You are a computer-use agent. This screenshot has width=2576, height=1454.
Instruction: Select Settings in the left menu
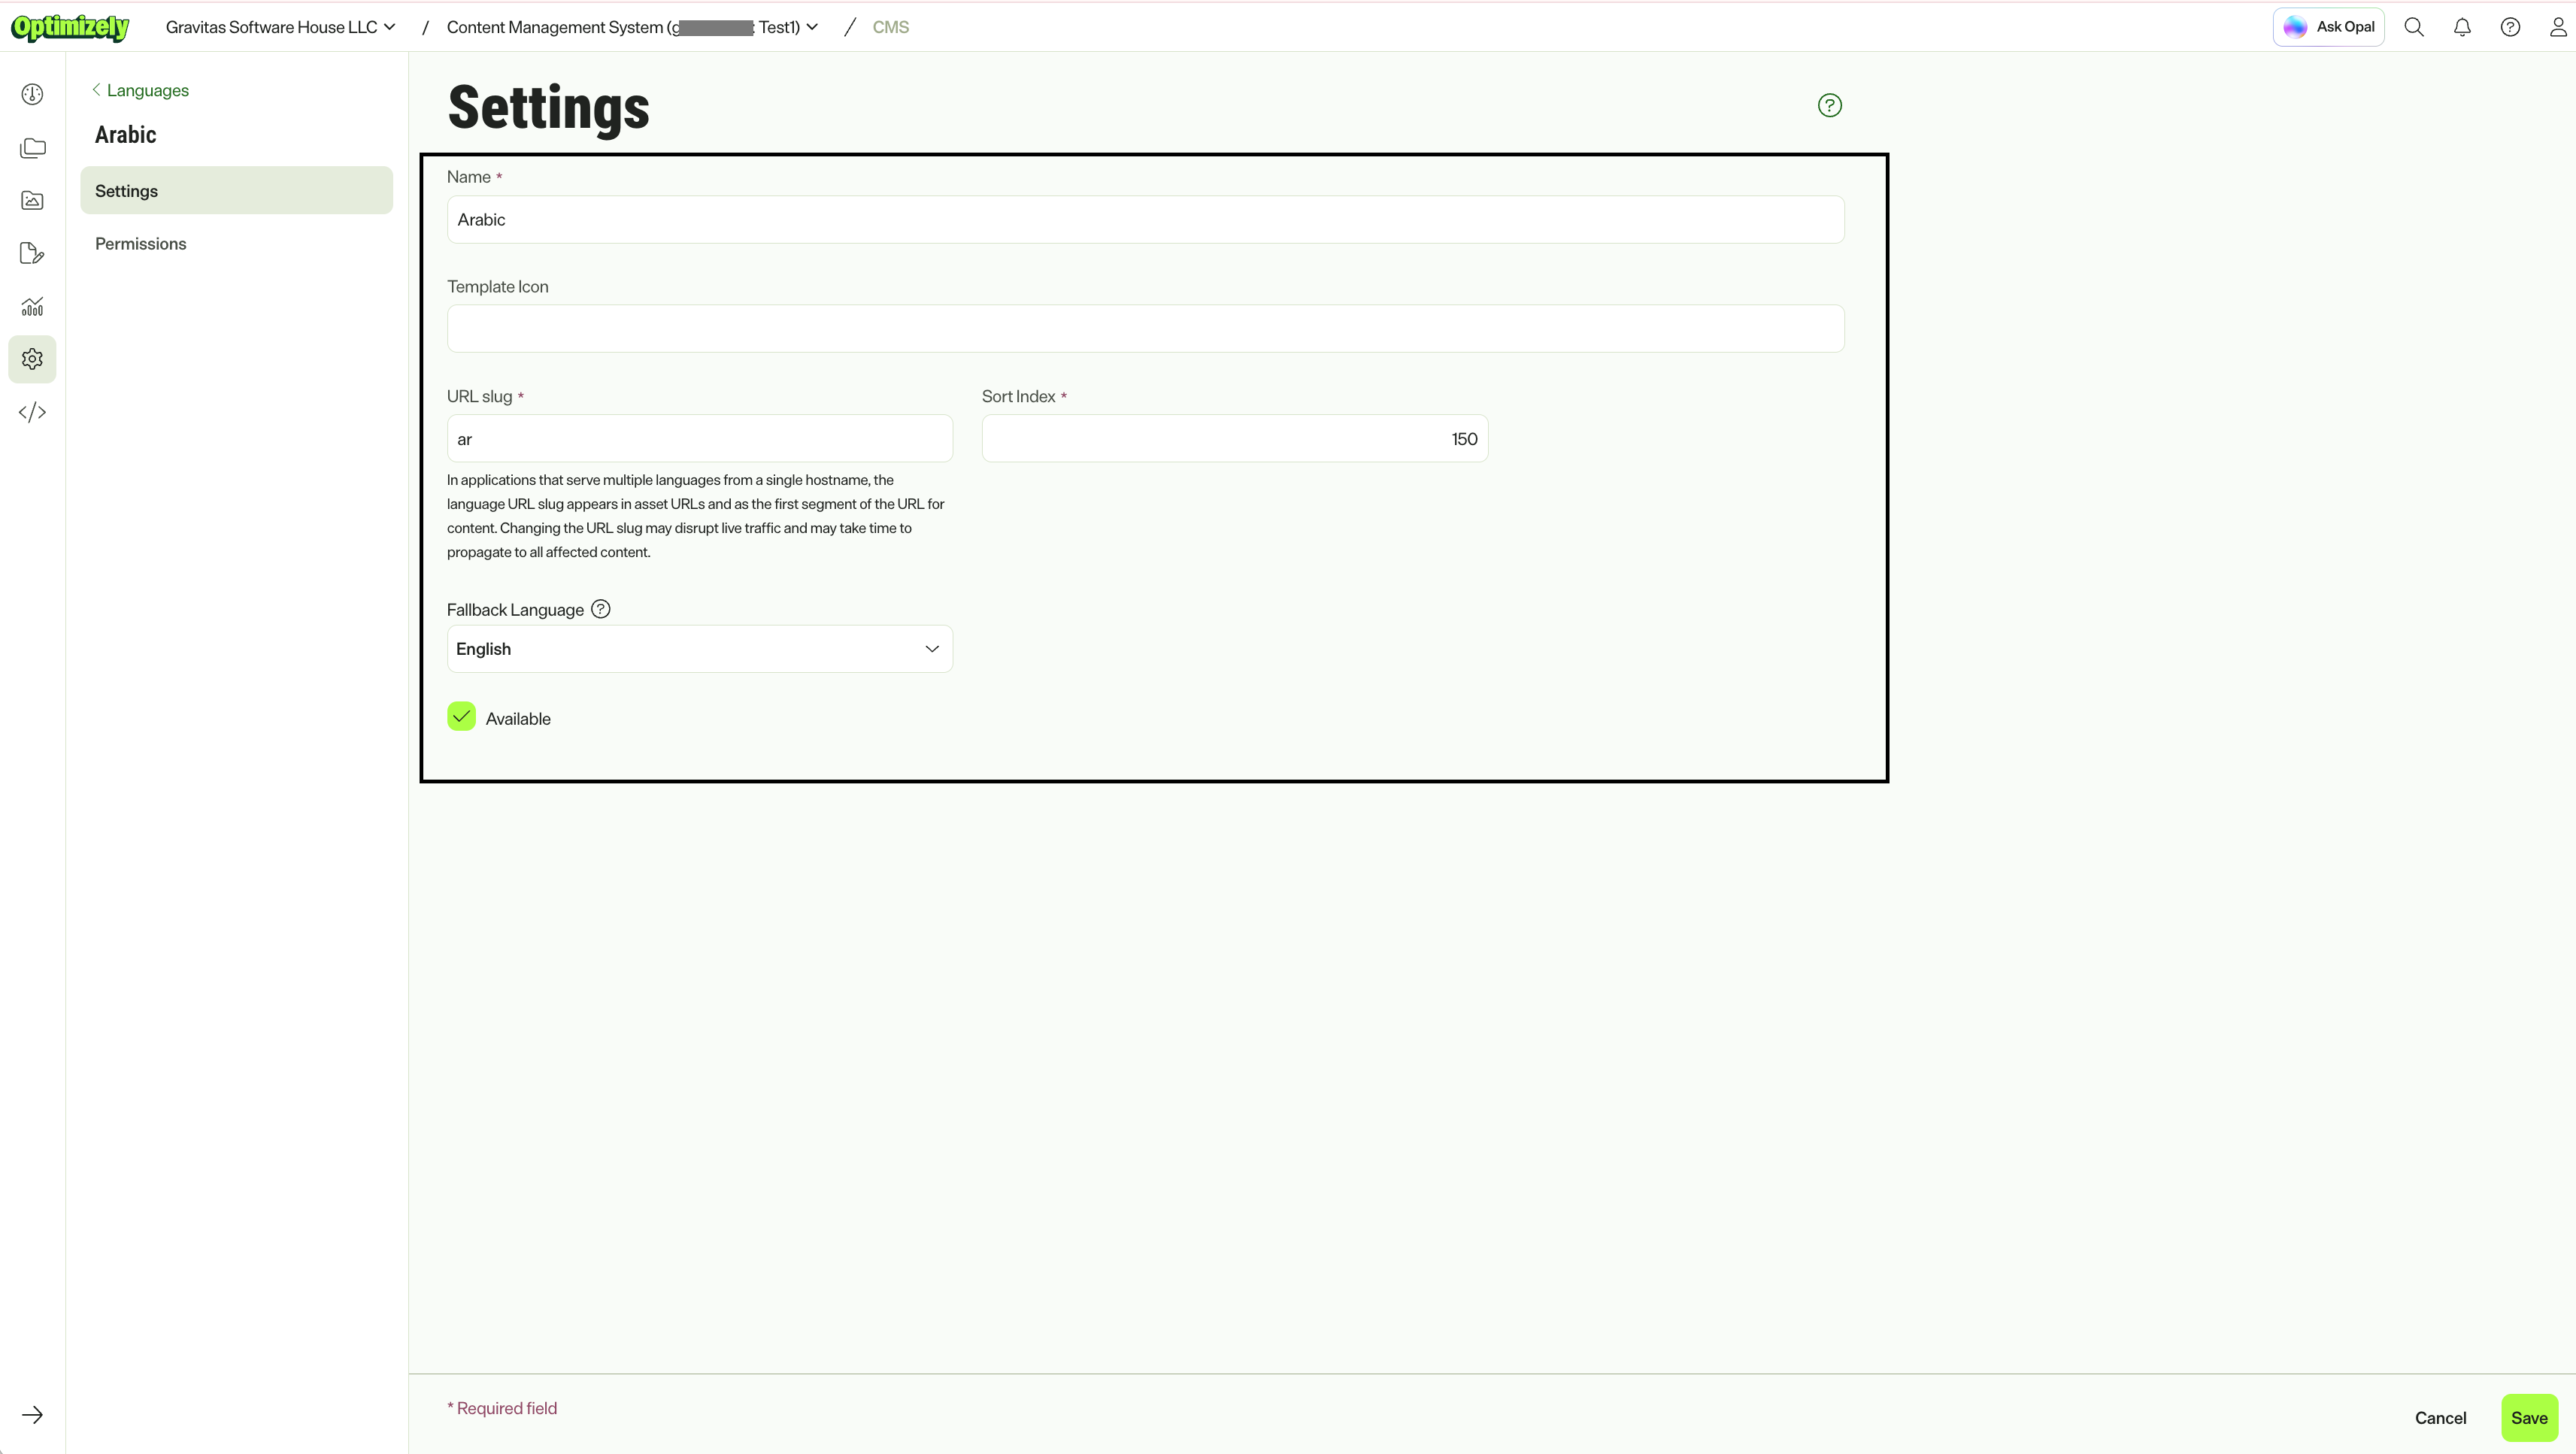(x=236, y=190)
